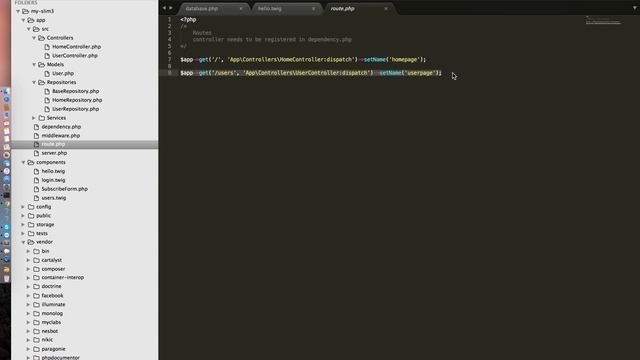Collapse the Controllers folder

pos(34,38)
